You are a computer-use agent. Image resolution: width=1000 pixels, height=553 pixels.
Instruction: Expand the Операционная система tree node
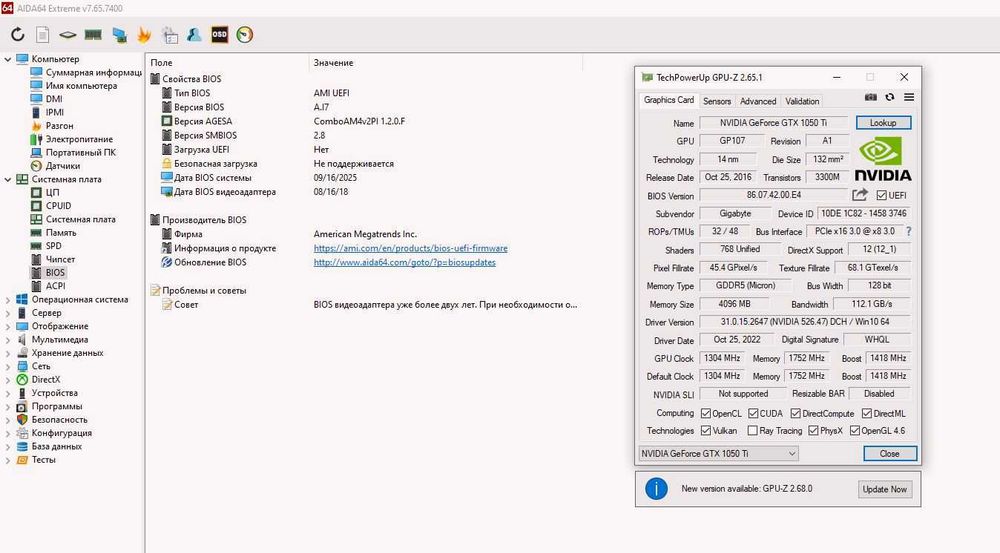[x=8, y=300]
